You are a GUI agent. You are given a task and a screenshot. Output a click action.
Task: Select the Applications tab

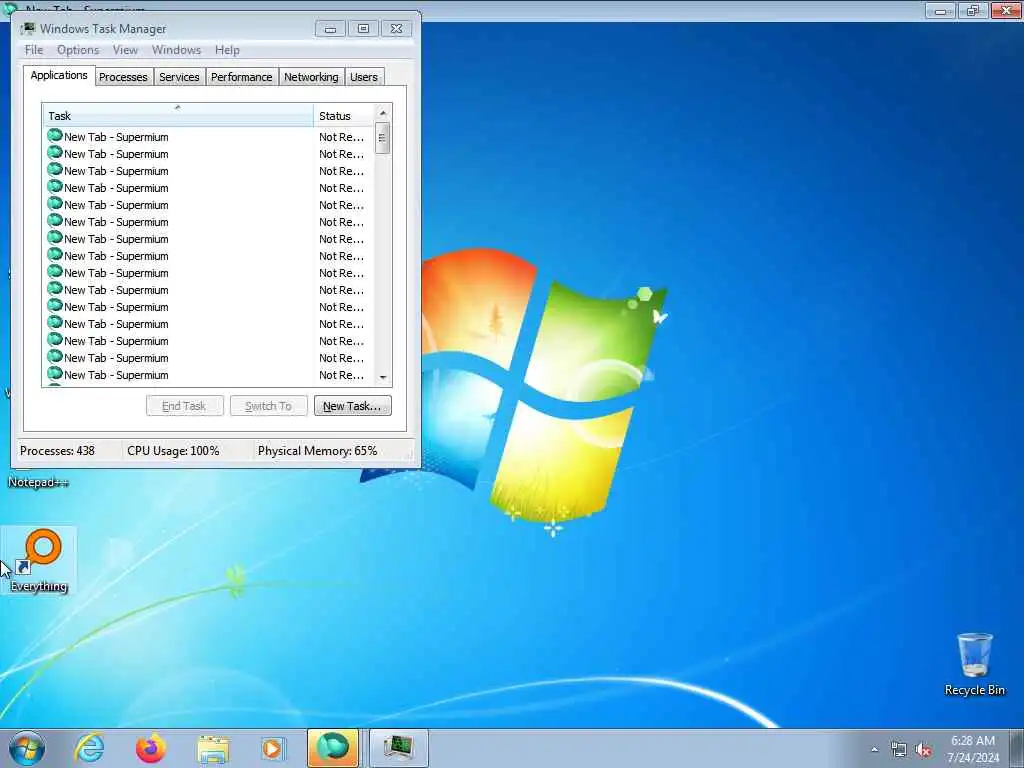[x=59, y=75]
